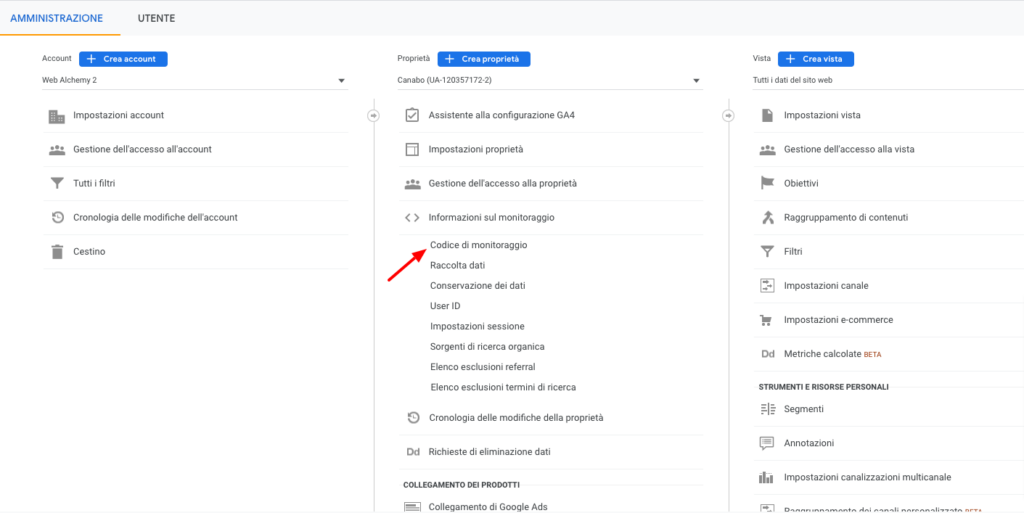Click the shopping cart icon for Impostazioni e-commerce
1024x513 pixels.
click(x=767, y=320)
